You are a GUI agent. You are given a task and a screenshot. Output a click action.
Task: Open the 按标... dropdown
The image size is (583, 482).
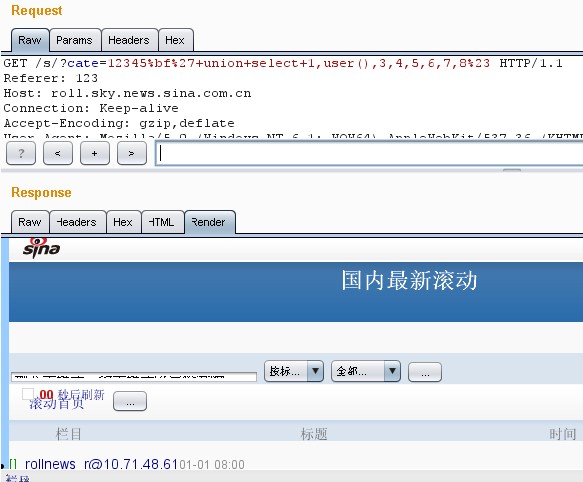point(294,371)
